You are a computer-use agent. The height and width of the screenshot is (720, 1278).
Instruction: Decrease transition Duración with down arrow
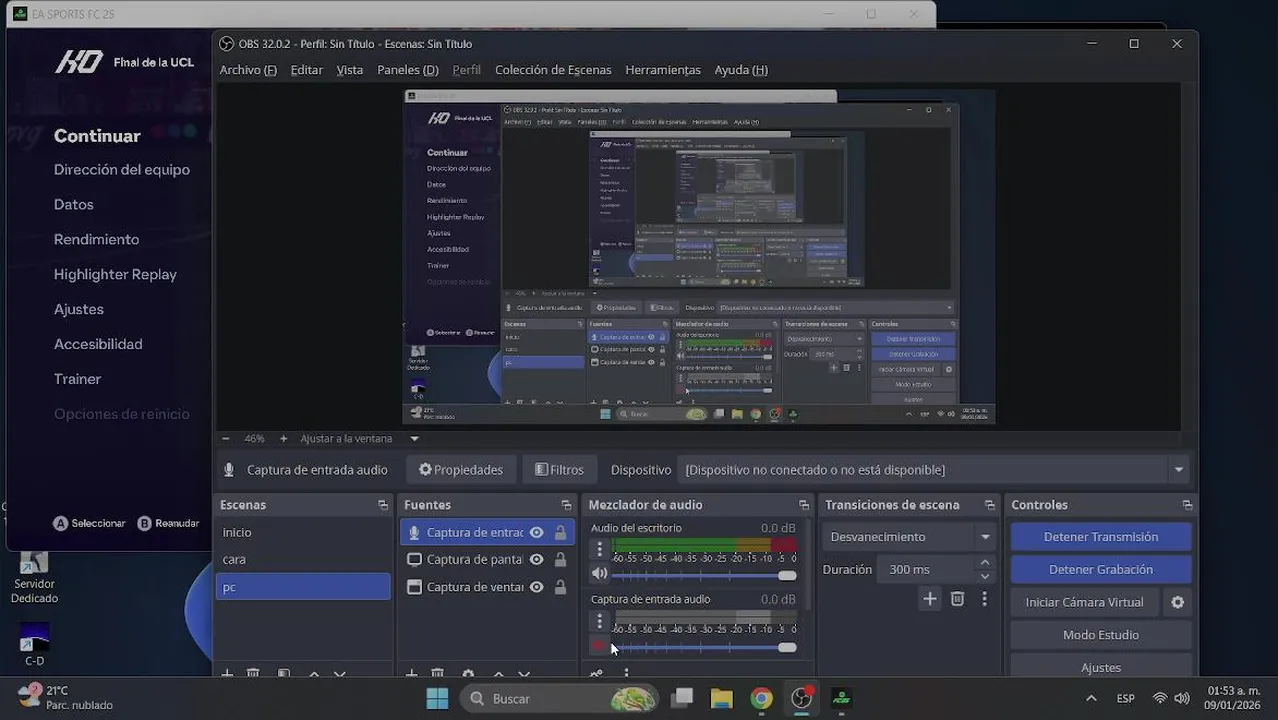(x=985, y=576)
